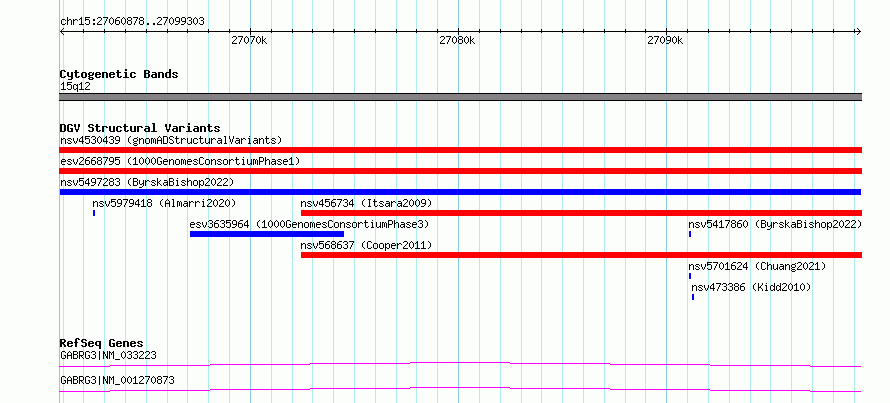Click the 27080k ruler tick label

click(x=457, y=40)
